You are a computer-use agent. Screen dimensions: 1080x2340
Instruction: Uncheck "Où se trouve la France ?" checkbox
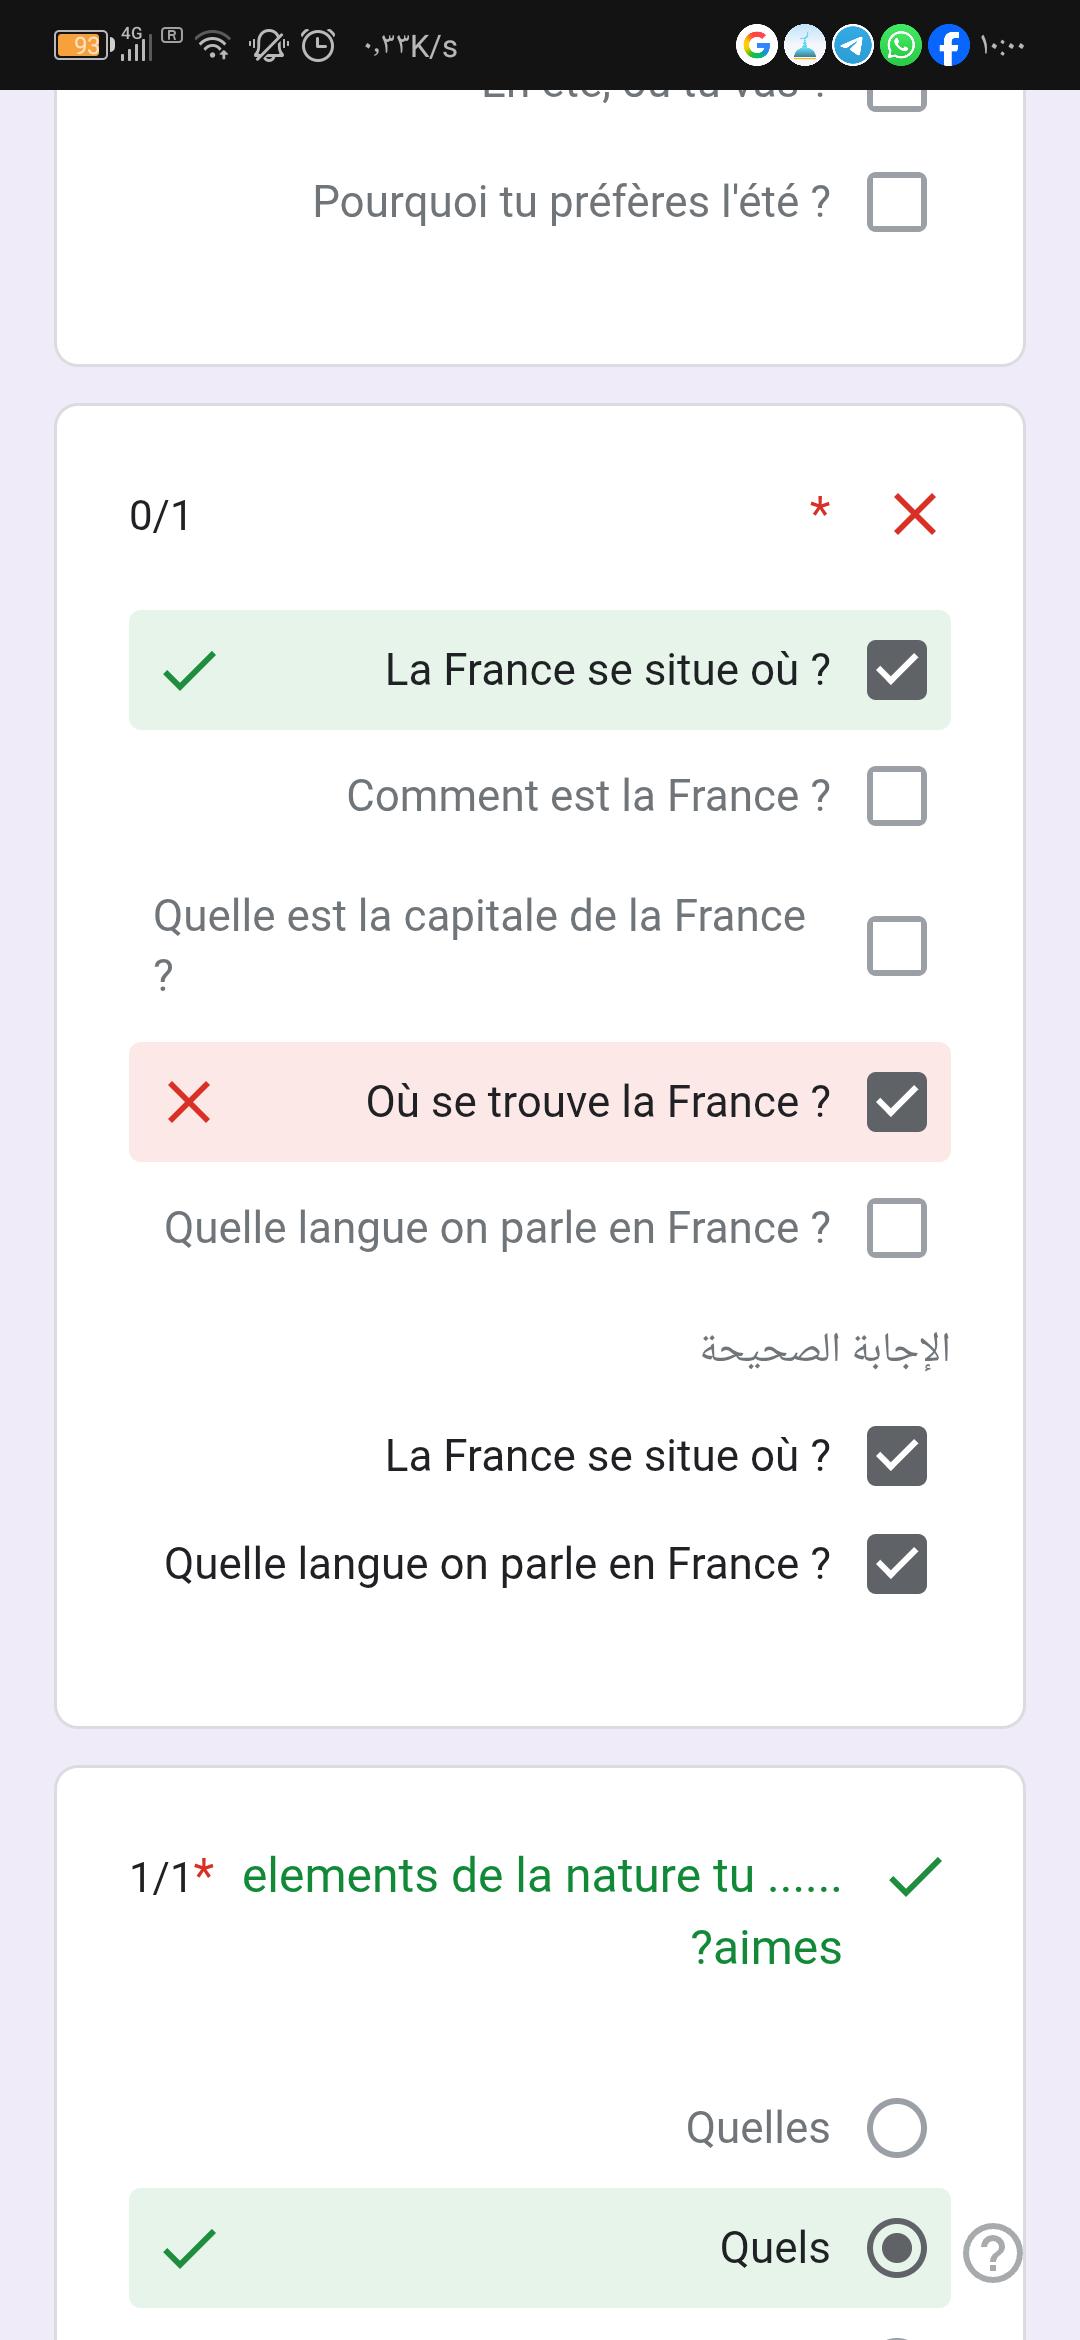pos(896,1102)
